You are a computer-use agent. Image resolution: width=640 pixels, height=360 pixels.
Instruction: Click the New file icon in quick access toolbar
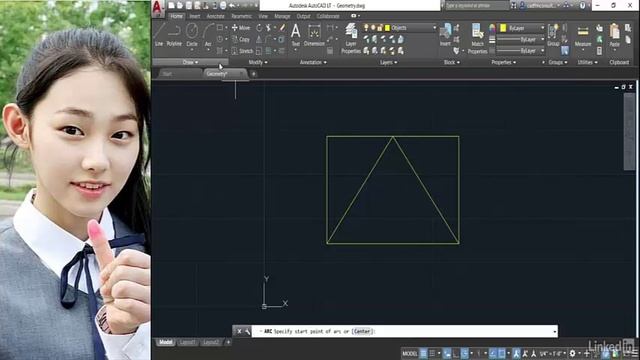(x=171, y=5)
